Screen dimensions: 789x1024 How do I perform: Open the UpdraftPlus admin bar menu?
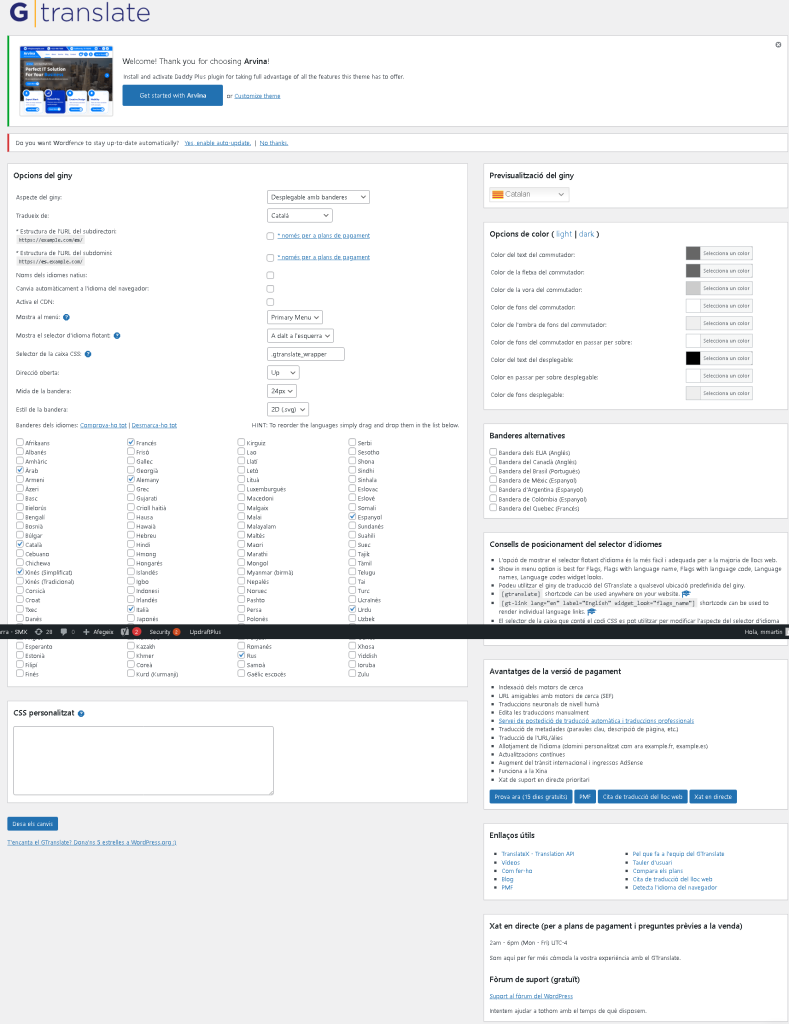204,632
